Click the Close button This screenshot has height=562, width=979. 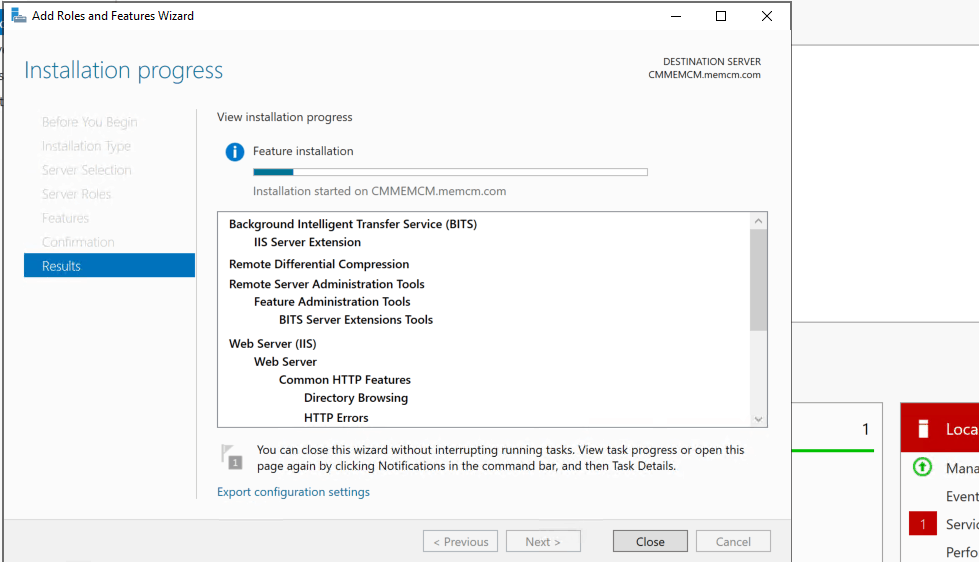point(650,541)
